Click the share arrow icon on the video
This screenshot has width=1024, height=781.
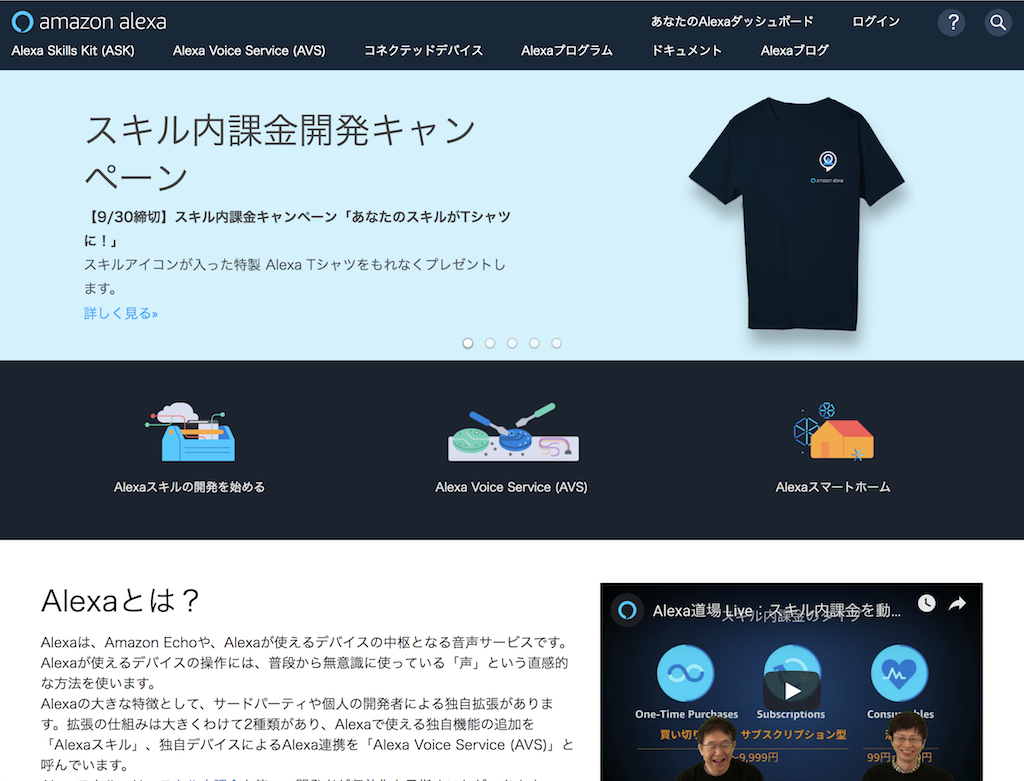(957, 603)
